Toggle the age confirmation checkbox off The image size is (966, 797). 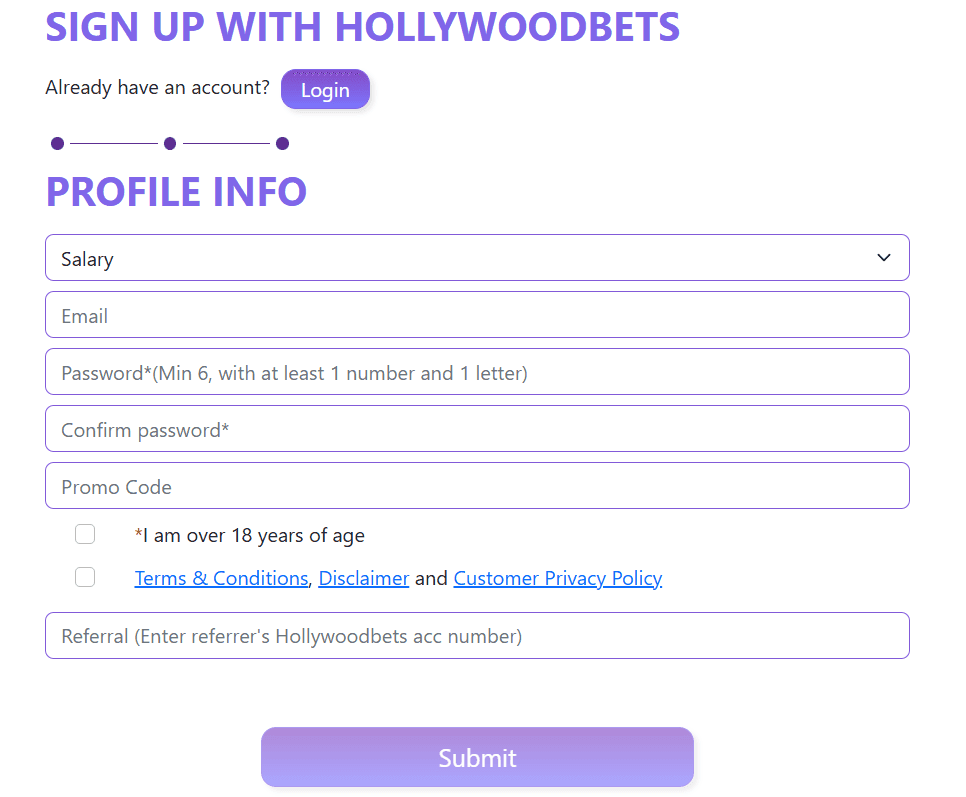click(85, 534)
